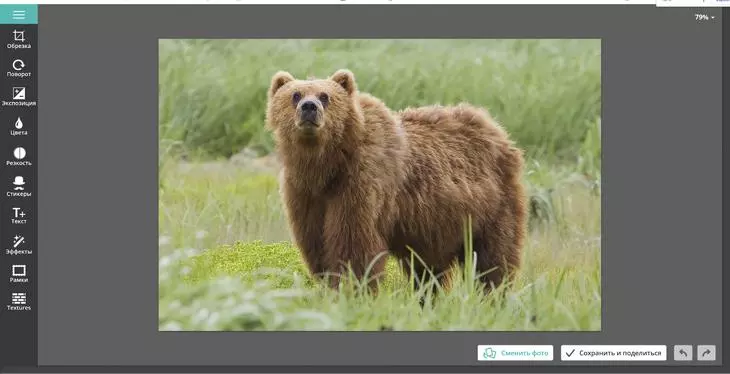Viewport: 730px width, 374px height.
Task: Select the Поворот rotate tool
Action: (19, 68)
